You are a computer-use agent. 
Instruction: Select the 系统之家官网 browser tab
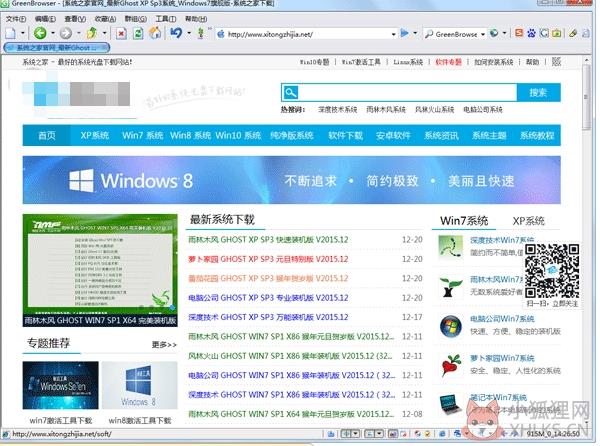coord(57,48)
